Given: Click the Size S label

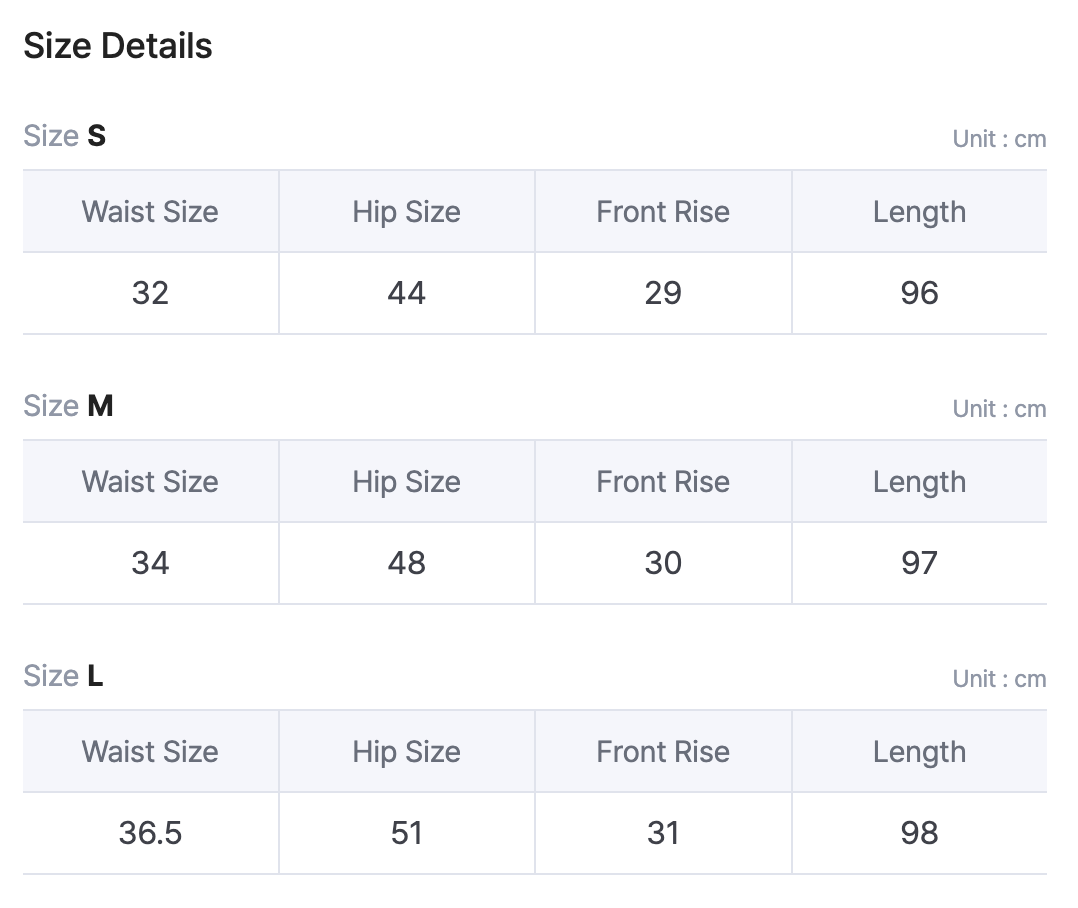Looking at the screenshot, I should 65,136.
